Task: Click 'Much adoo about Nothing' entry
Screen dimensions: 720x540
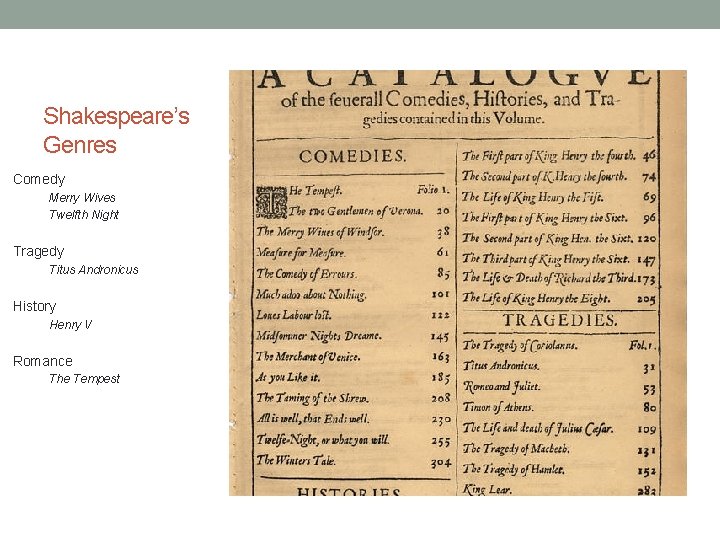Action: pos(311,294)
